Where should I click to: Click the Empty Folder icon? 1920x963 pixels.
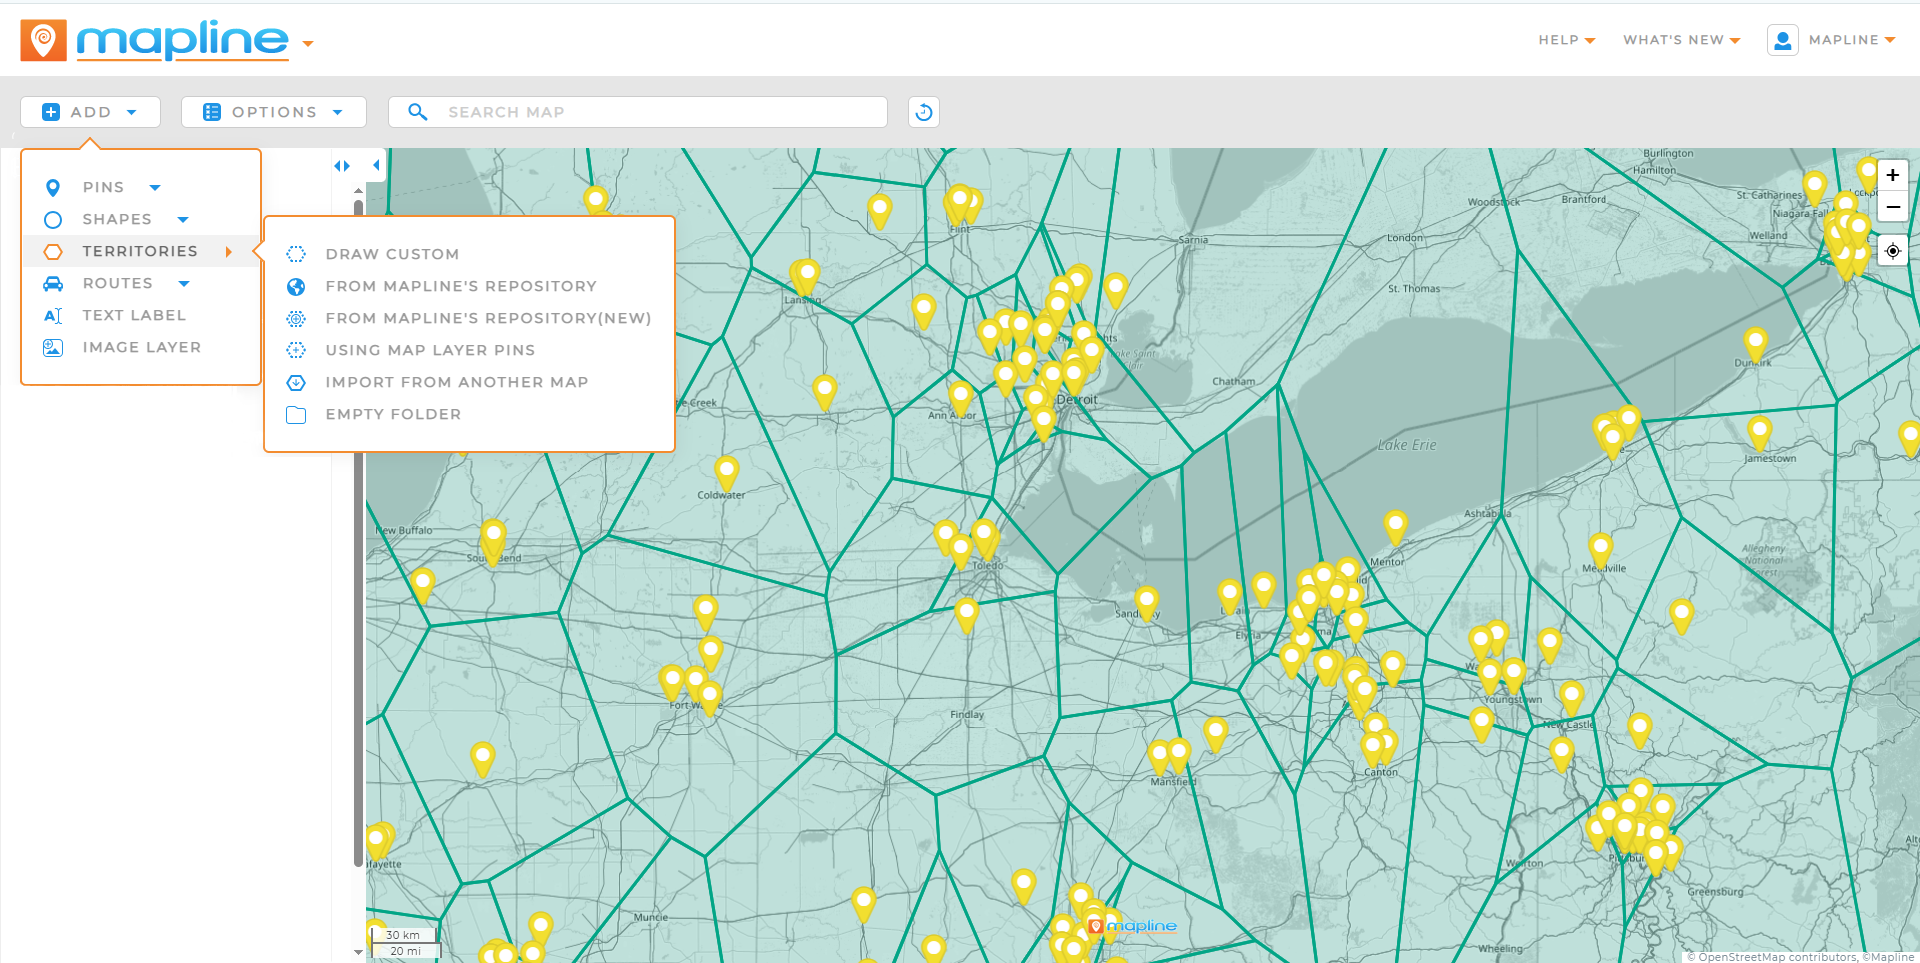tap(296, 415)
